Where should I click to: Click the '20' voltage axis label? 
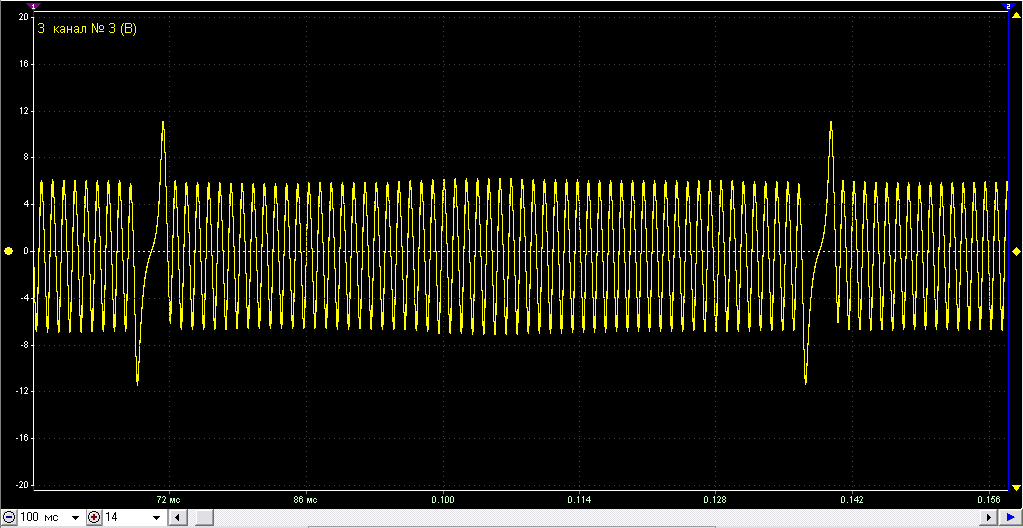pyautogui.click(x=23, y=18)
